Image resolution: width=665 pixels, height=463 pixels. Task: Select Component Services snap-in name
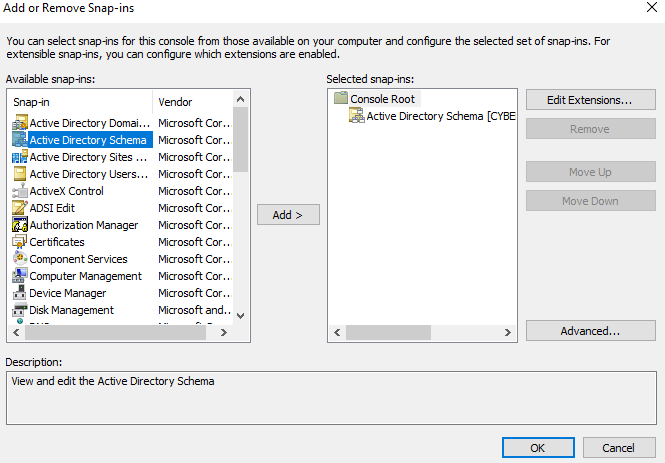[78, 259]
